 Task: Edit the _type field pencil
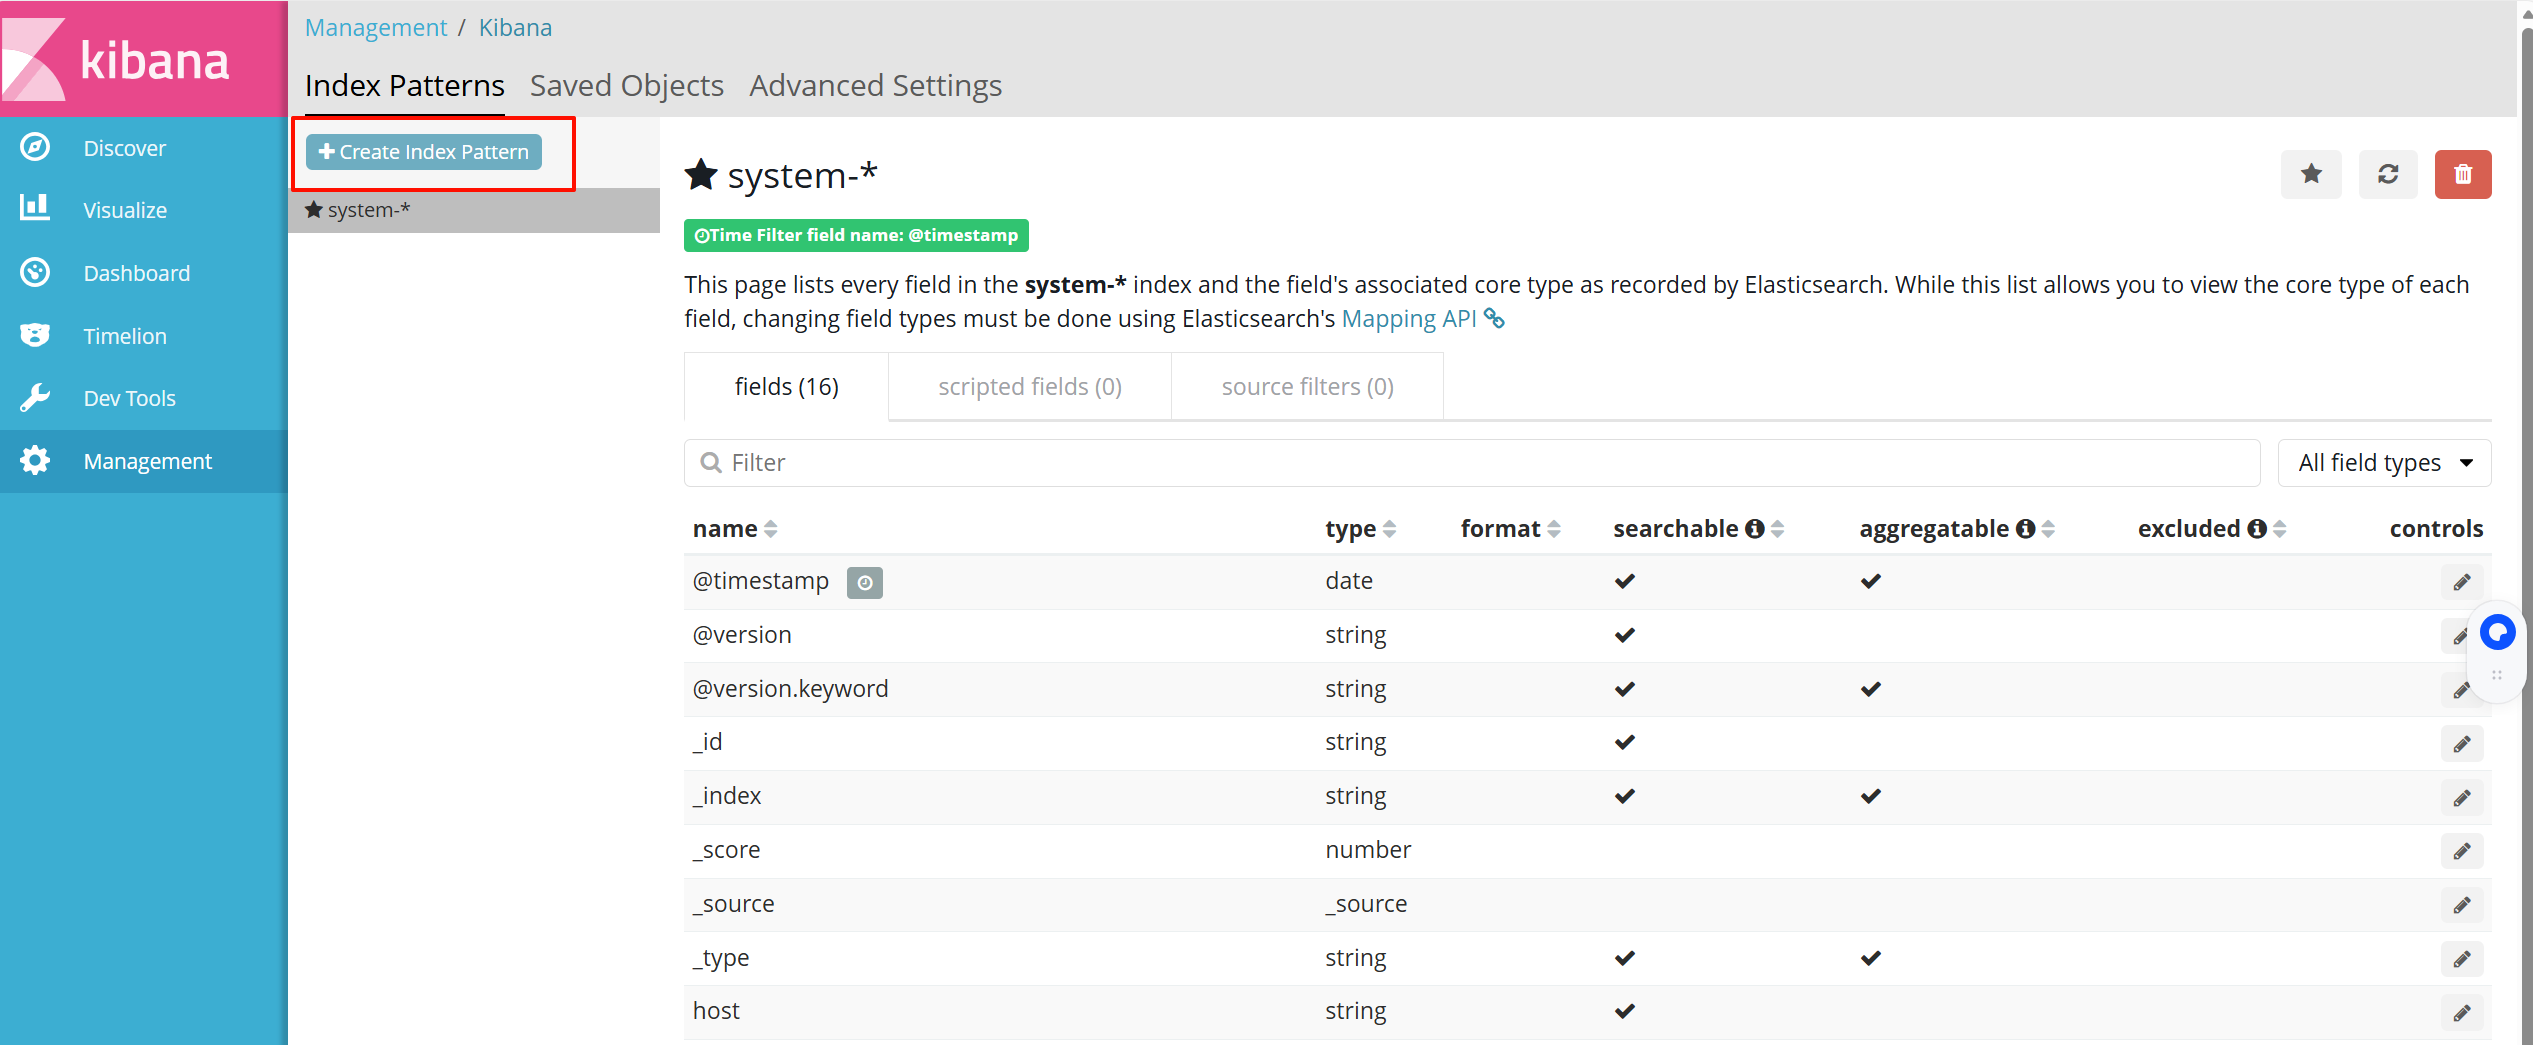2462,959
